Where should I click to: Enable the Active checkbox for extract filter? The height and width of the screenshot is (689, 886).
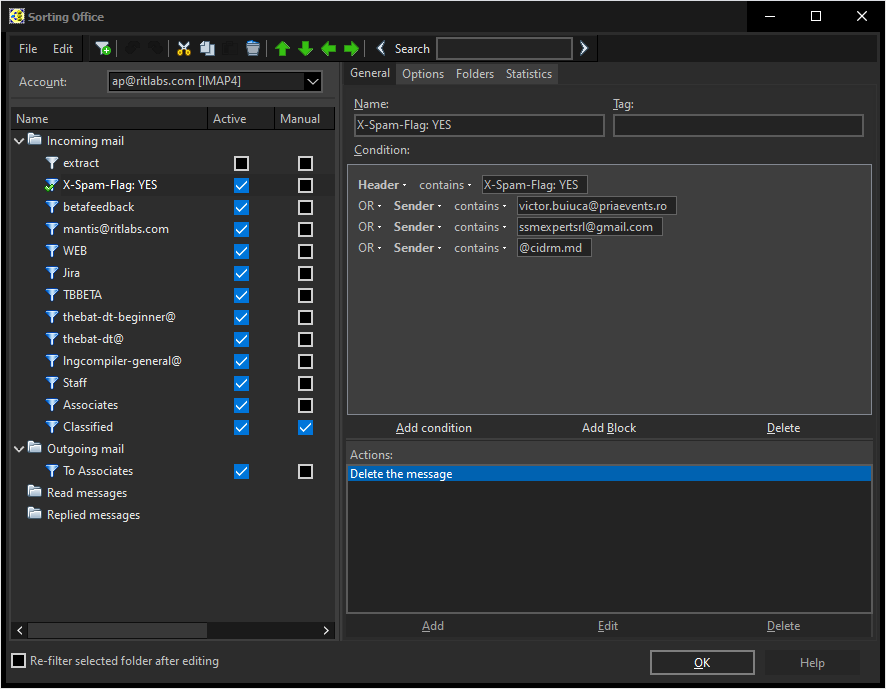point(241,163)
